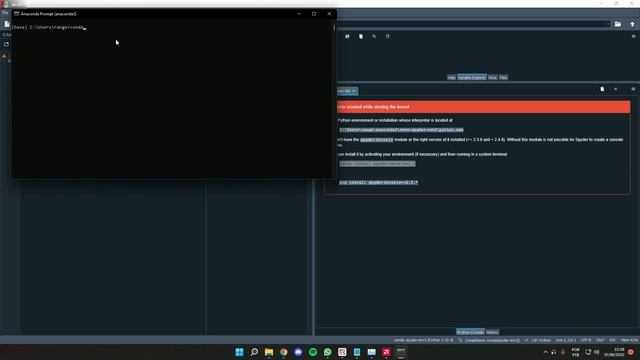Click the pip install spyder-kernels command text
Viewport: 640px width, 360px height.
pyautogui.click(x=378, y=182)
